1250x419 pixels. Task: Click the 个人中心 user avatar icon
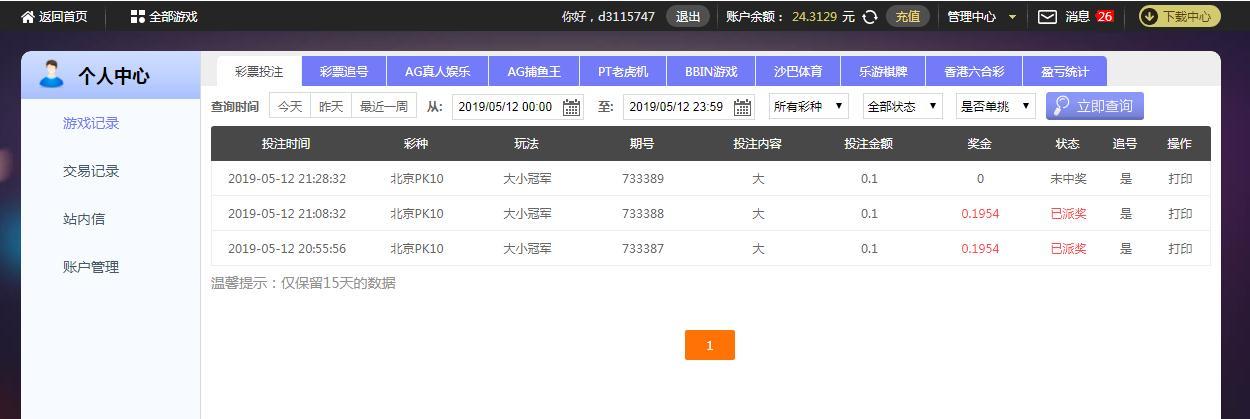point(51,75)
